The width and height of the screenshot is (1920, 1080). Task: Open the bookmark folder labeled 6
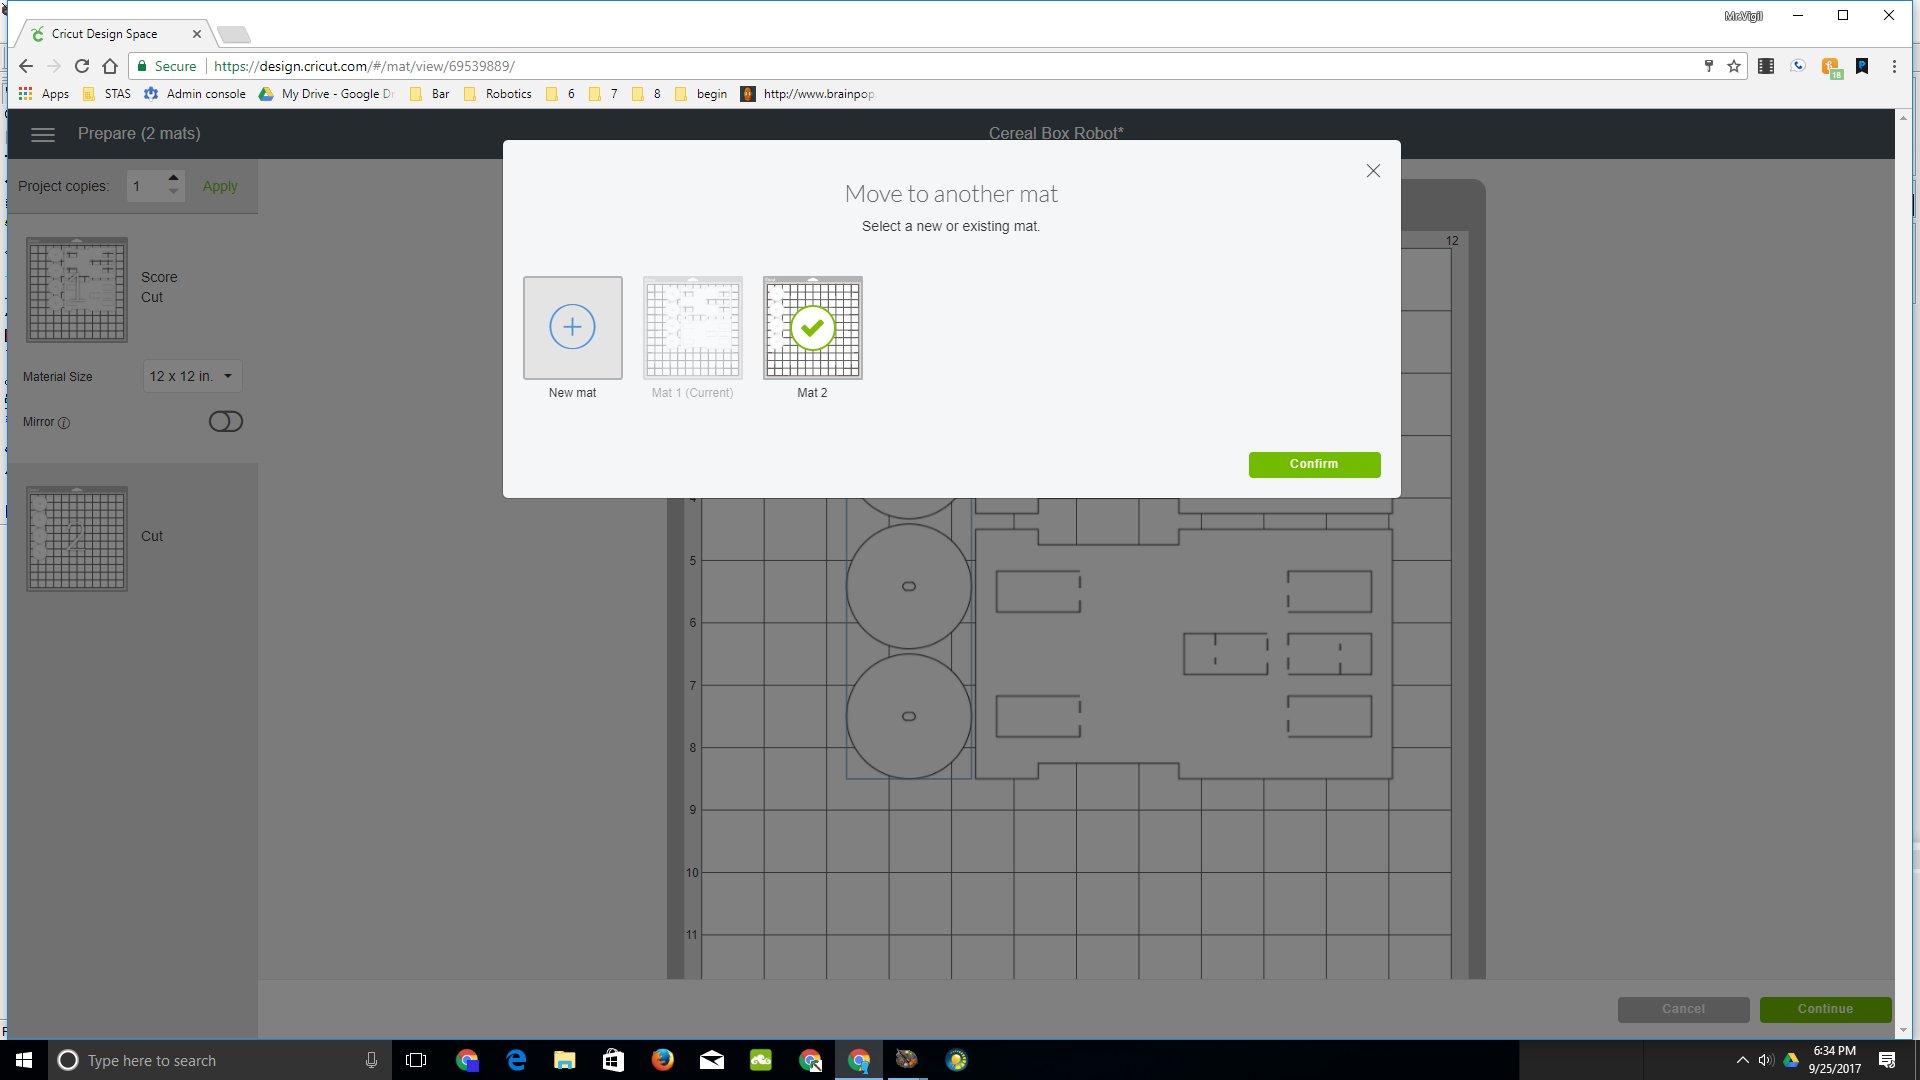pyautogui.click(x=560, y=94)
